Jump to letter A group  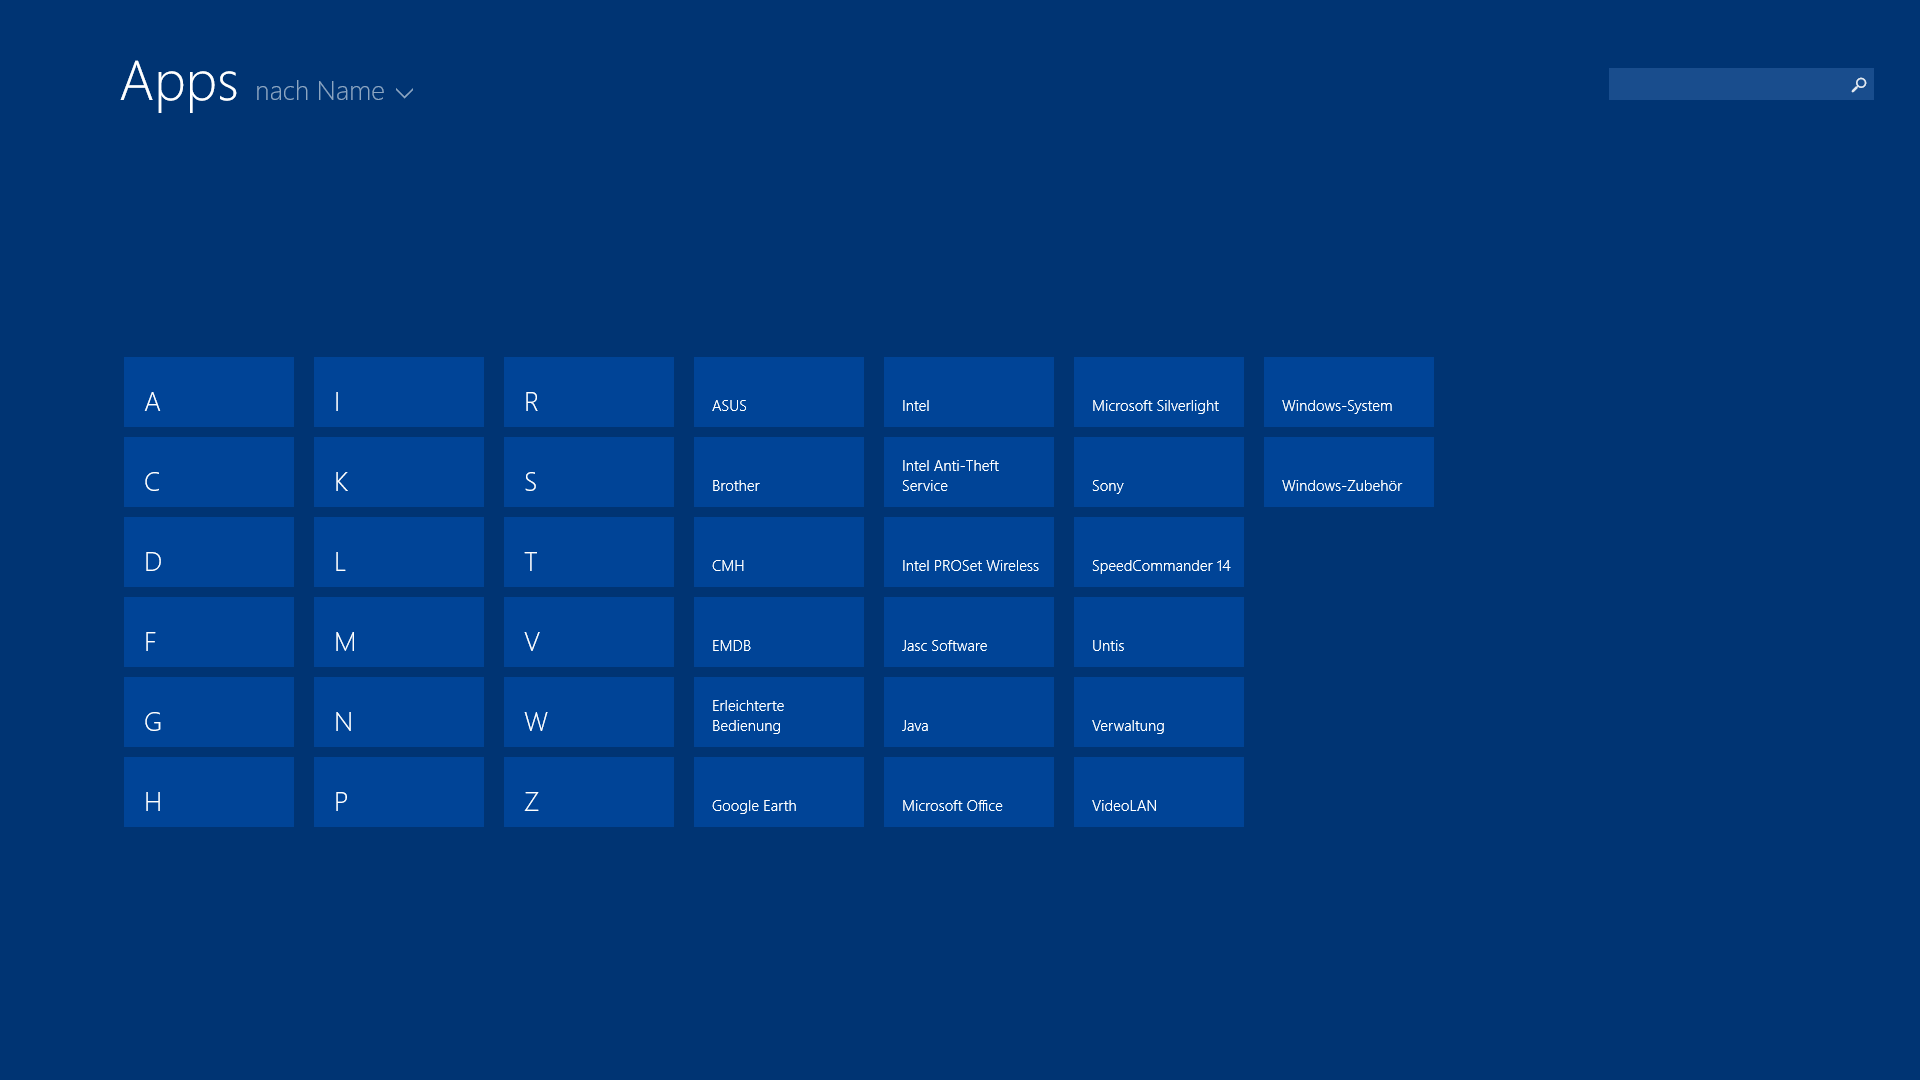click(209, 392)
